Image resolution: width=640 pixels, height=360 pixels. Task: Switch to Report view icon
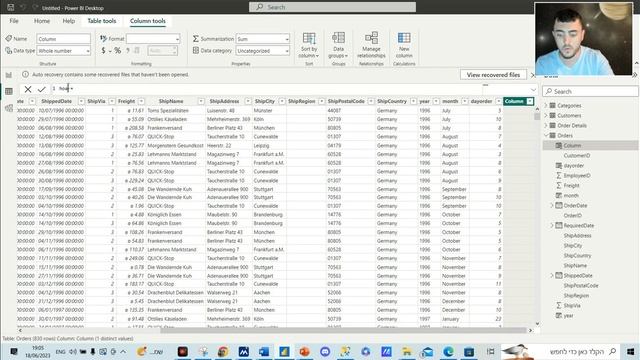pyautogui.click(x=9, y=75)
